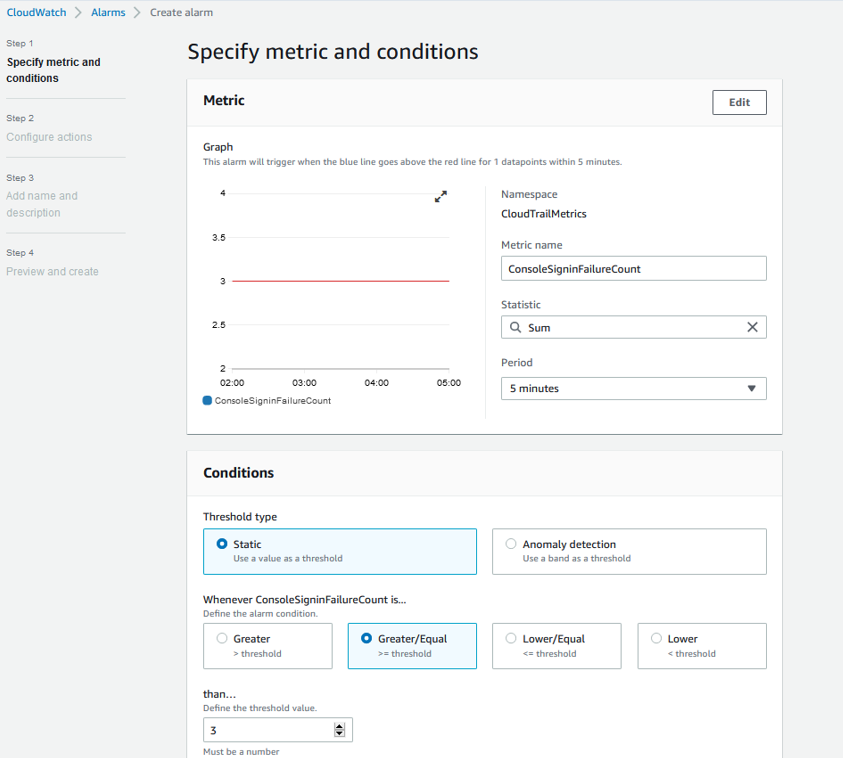Click the blue ConsoleSigninFailureCount legend swatch

coord(207,400)
